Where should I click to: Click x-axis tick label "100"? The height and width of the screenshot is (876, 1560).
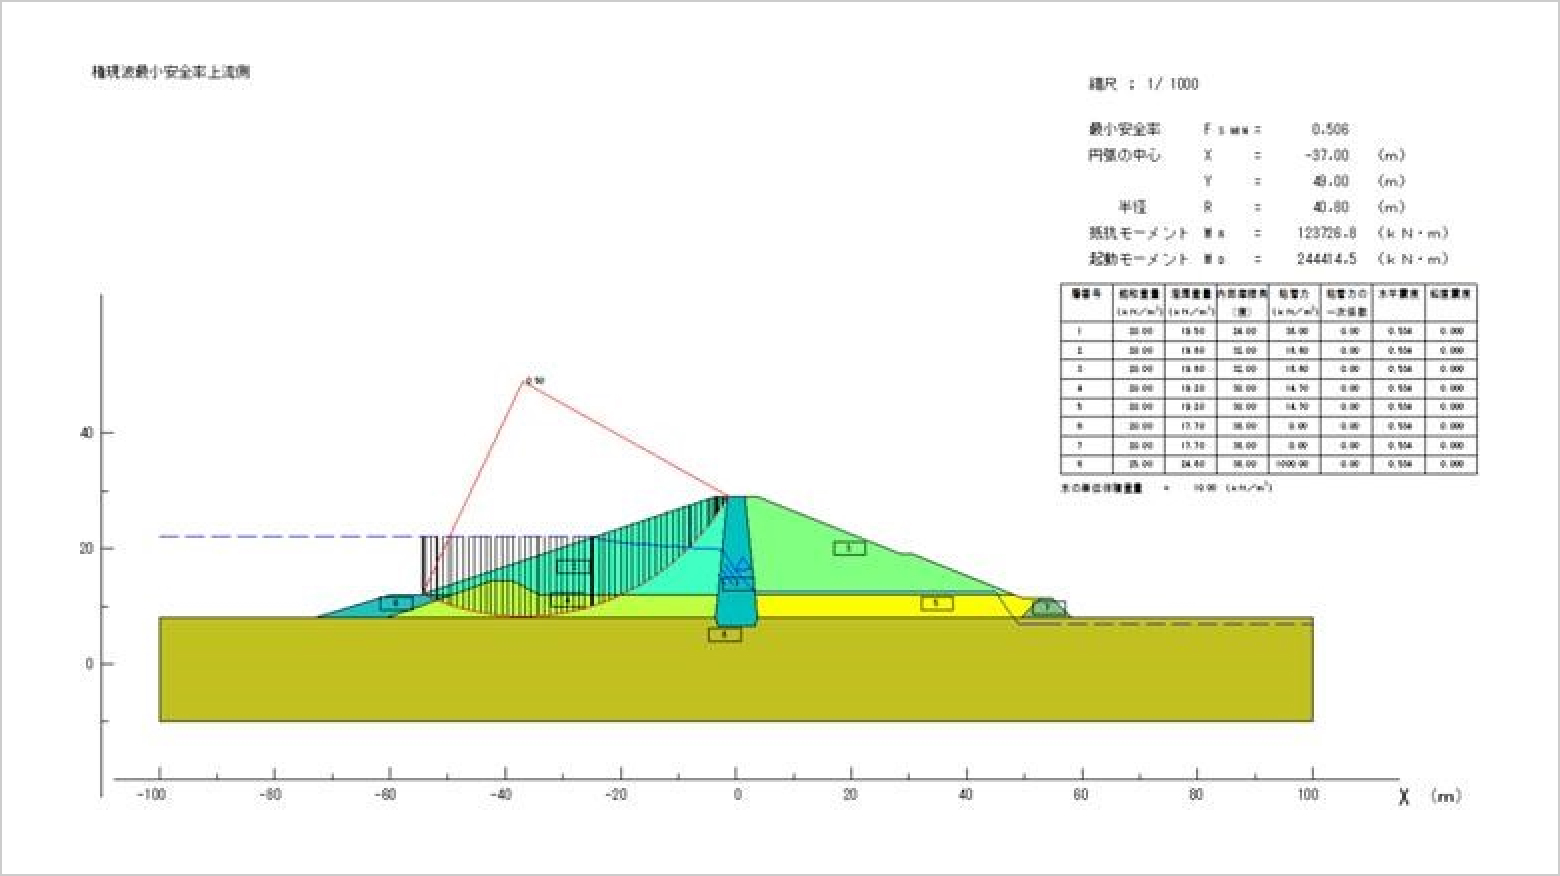coord(1308,795)
